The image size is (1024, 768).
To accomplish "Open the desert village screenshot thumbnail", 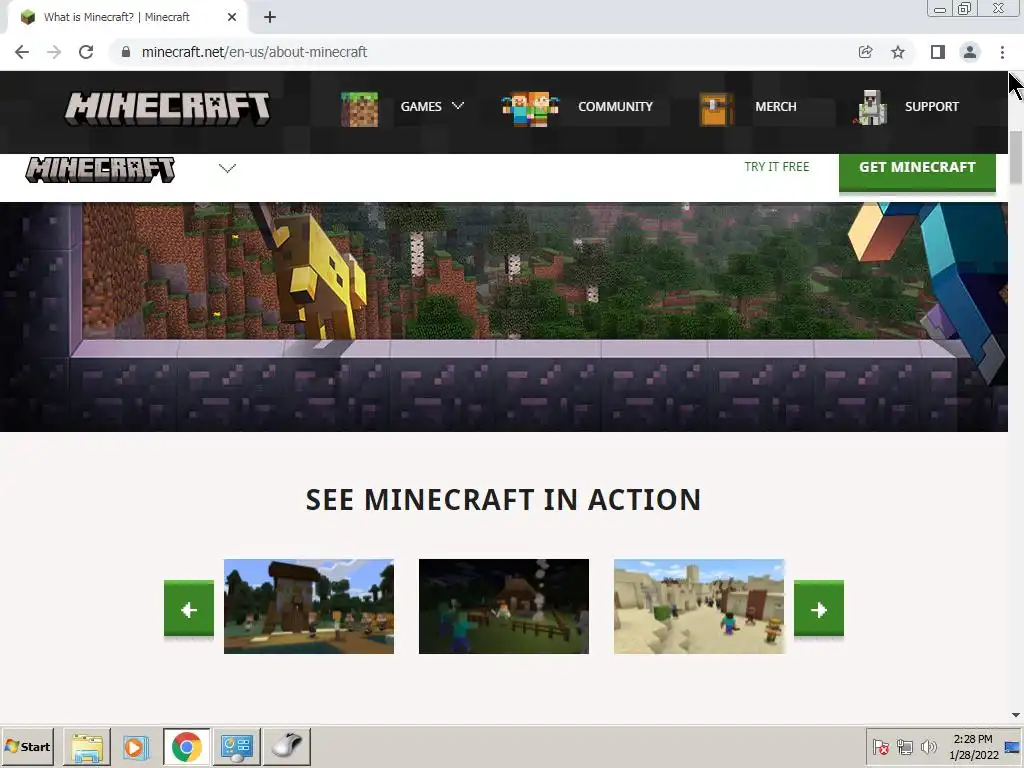I will (699, 606).
